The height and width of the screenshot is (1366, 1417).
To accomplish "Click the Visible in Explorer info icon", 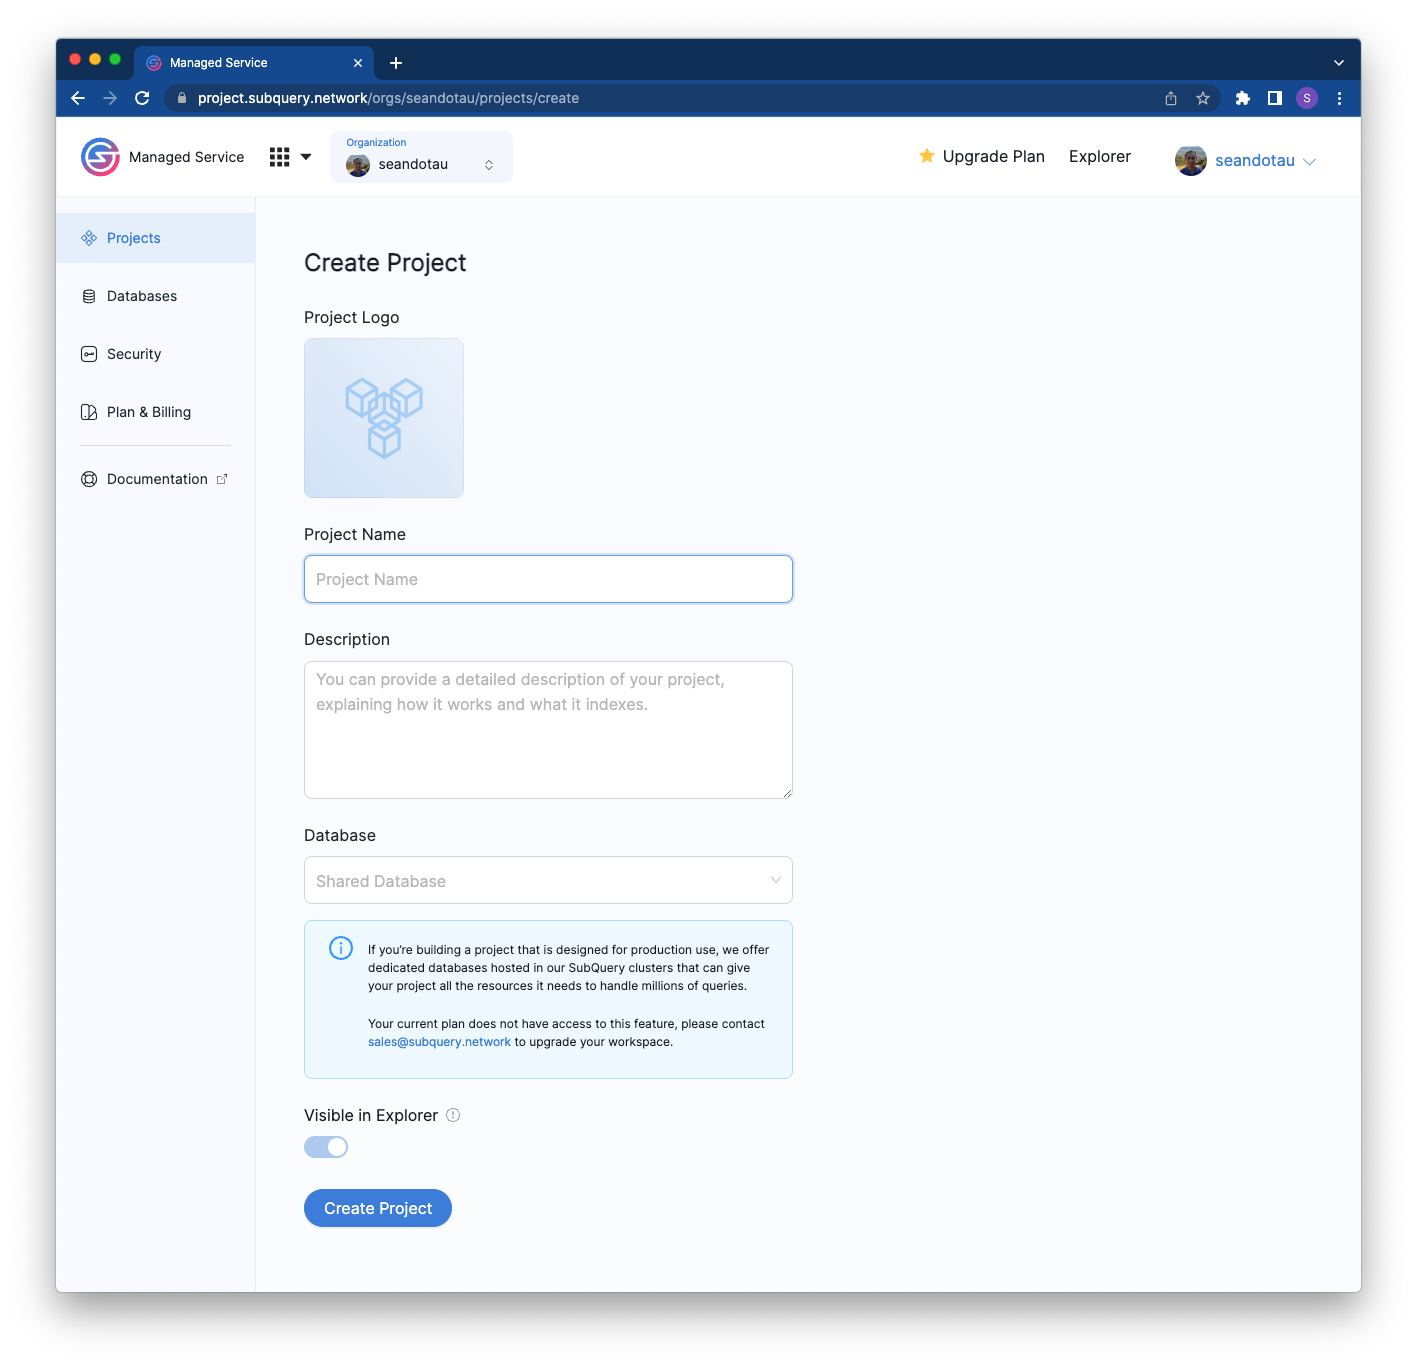I will (x=453, y=1115).
